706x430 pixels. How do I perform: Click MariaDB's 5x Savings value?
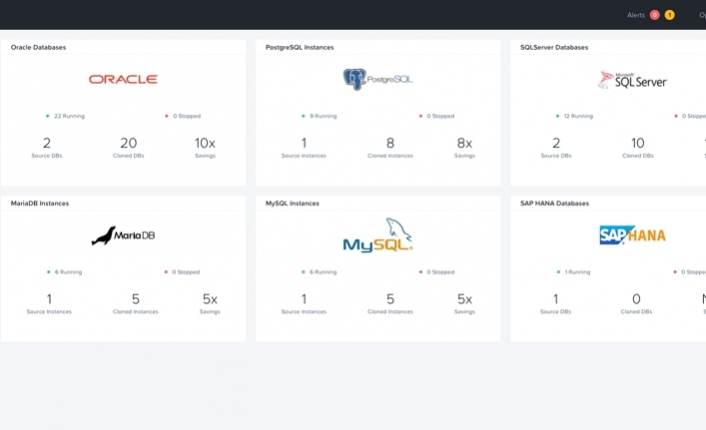click(210, 304)
